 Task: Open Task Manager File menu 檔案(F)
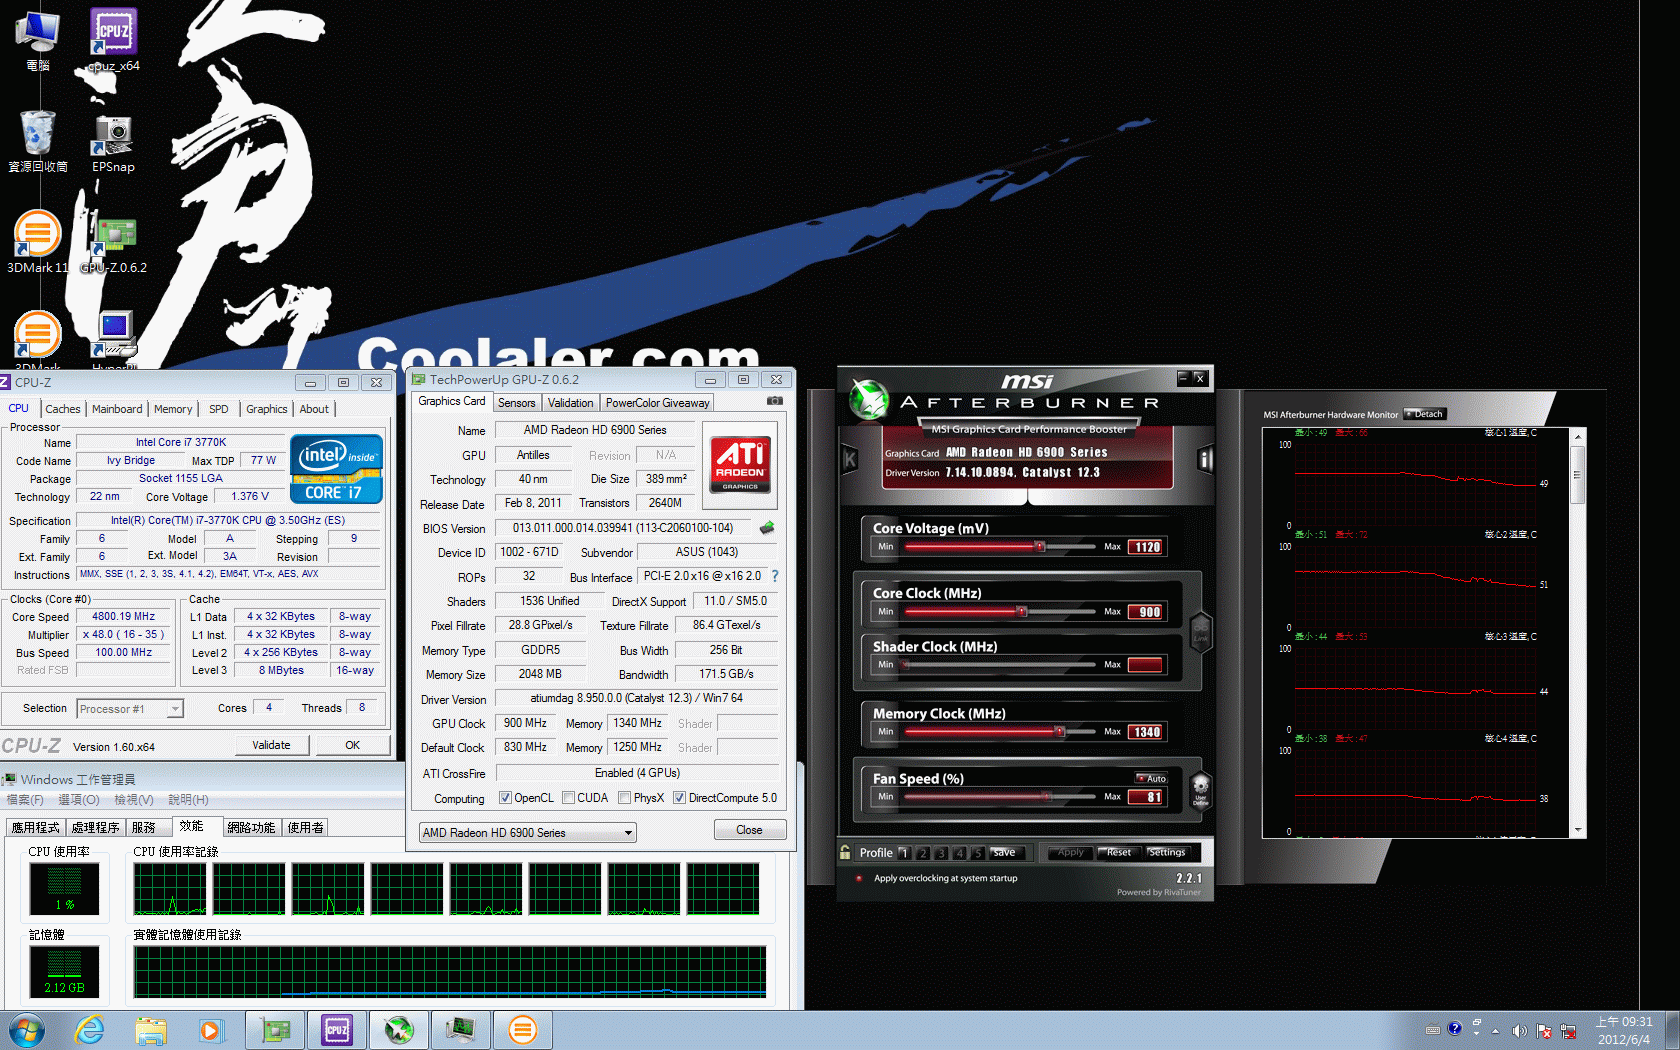click(25, 800)
